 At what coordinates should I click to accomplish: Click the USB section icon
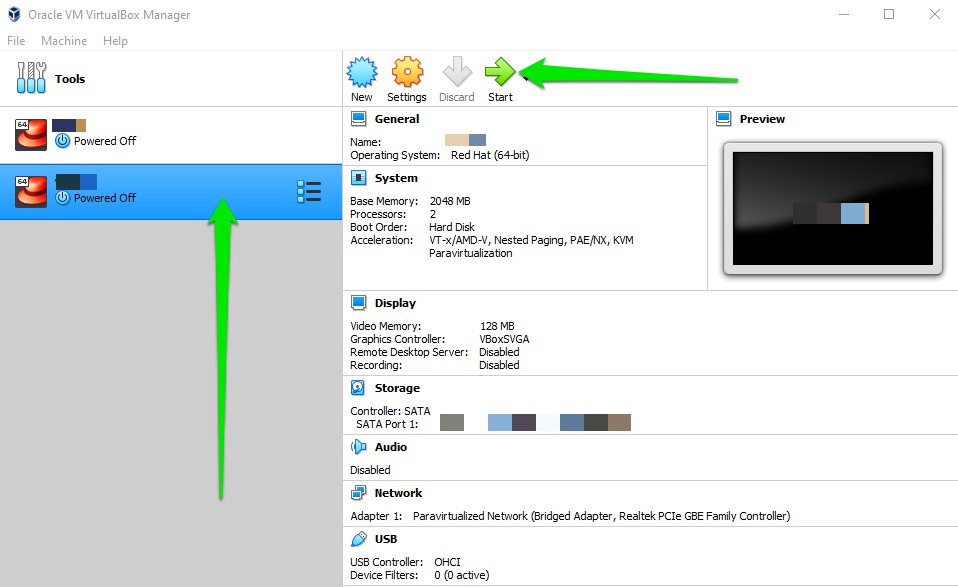point(358,539)
